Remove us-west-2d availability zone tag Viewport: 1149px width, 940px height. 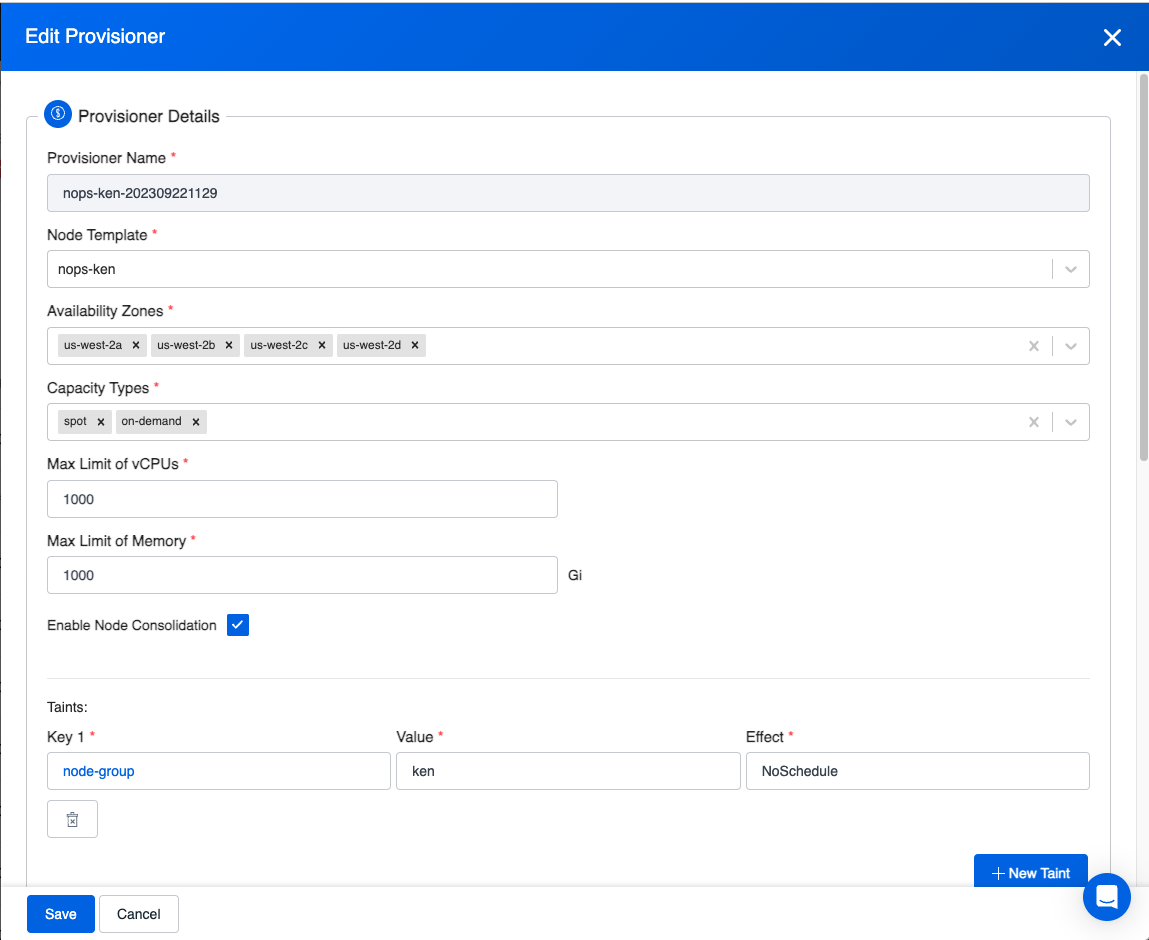click(x=415, y=345)
